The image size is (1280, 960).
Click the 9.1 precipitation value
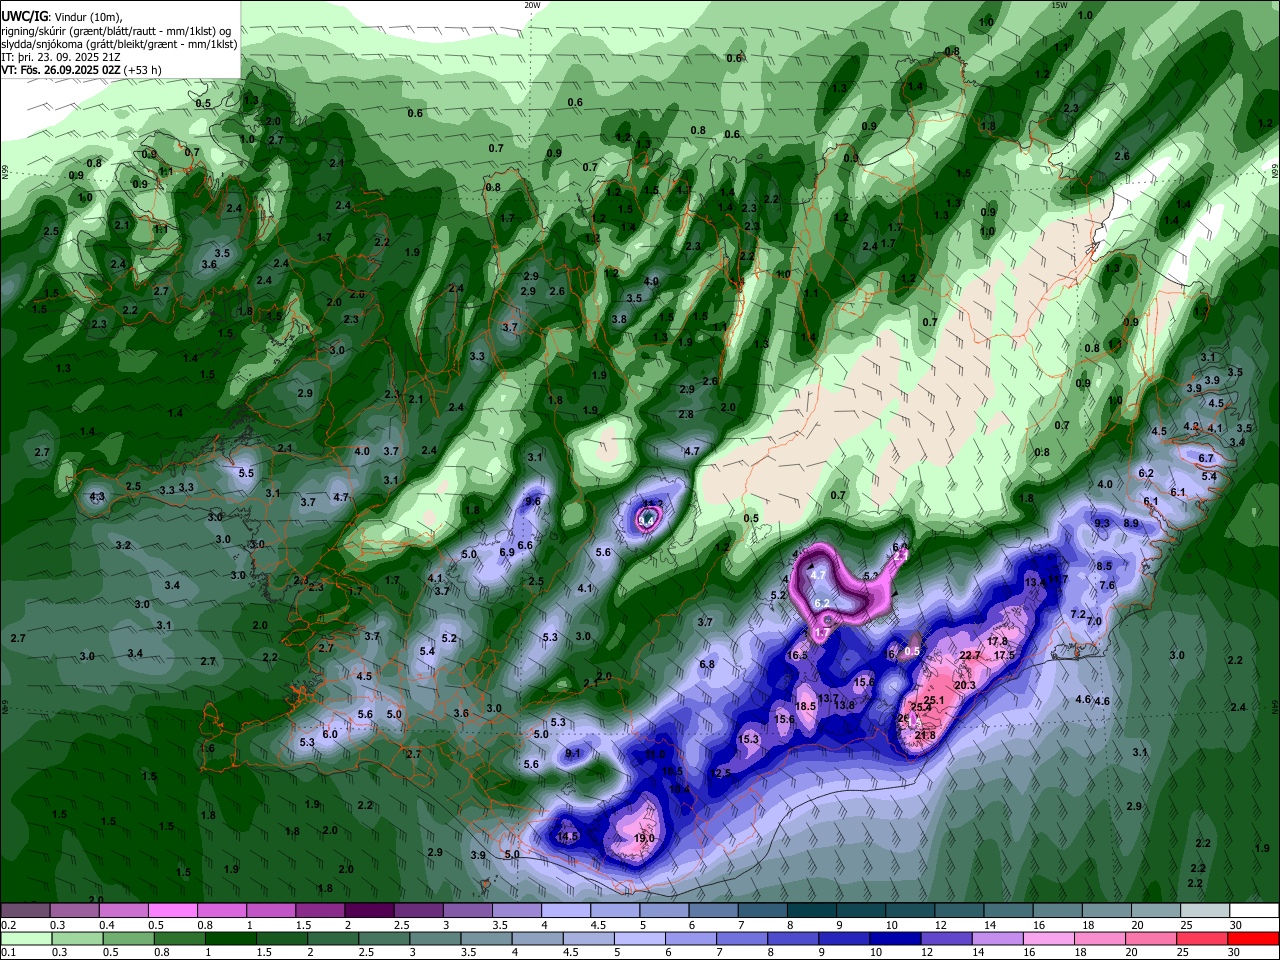[x=573, y=753]
